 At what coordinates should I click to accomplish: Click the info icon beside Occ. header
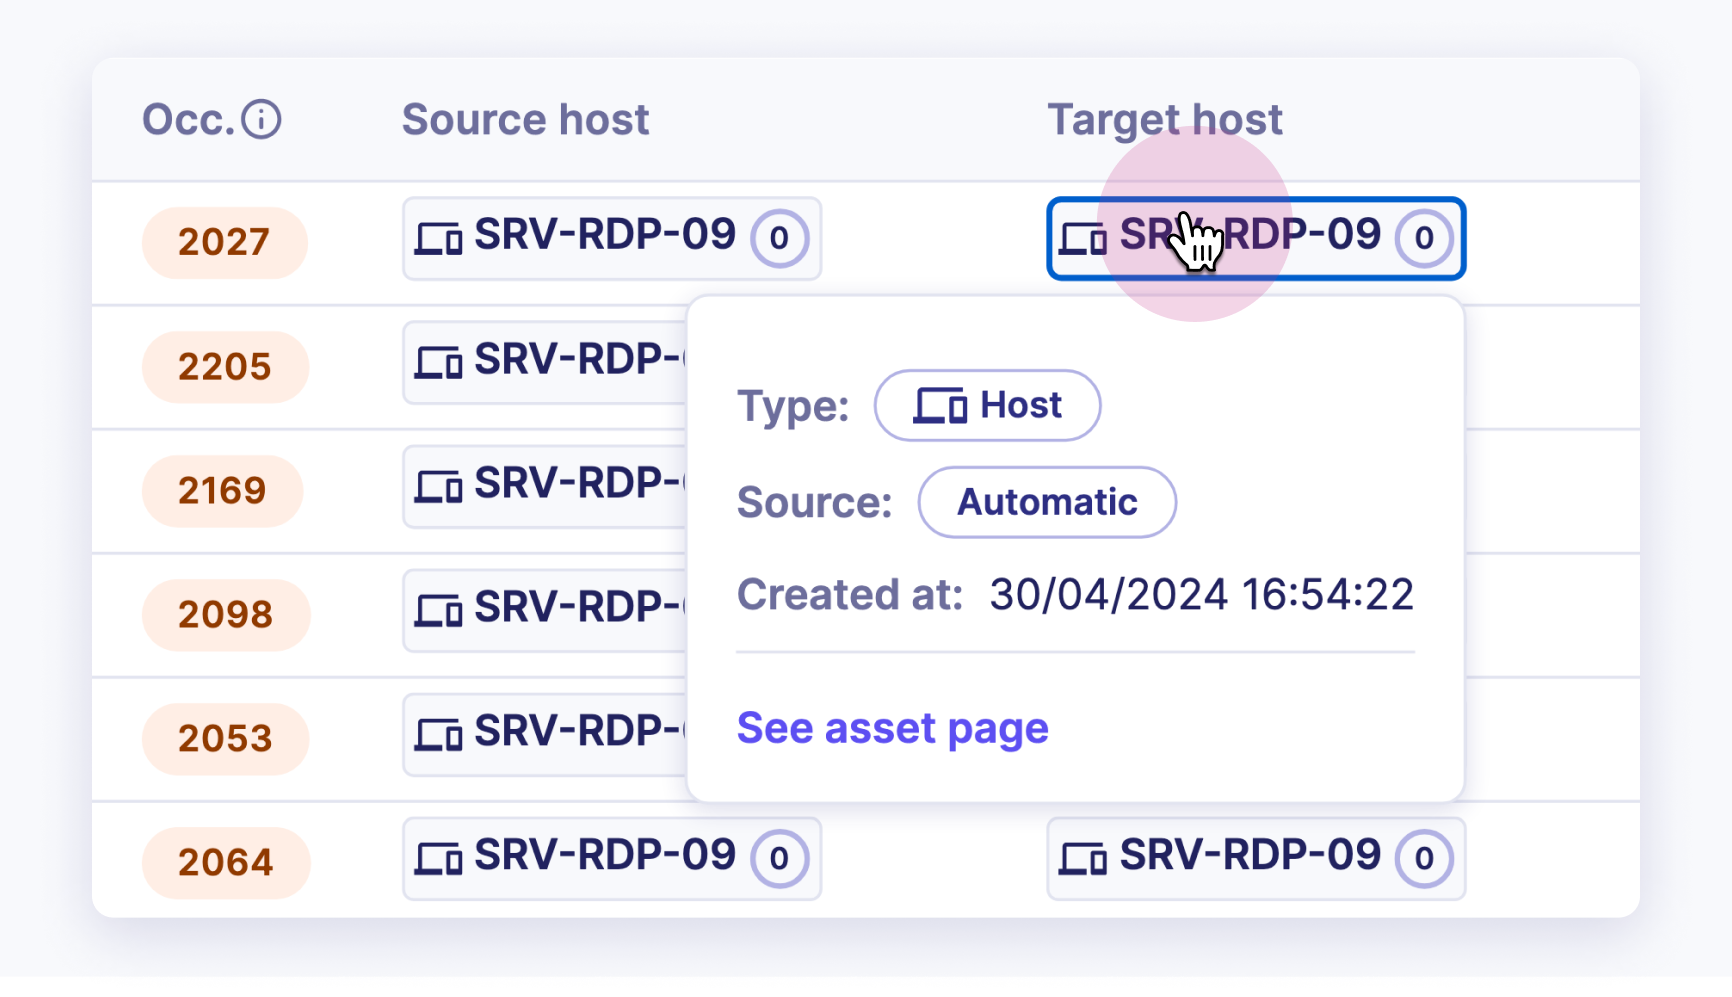pos(261,120)
